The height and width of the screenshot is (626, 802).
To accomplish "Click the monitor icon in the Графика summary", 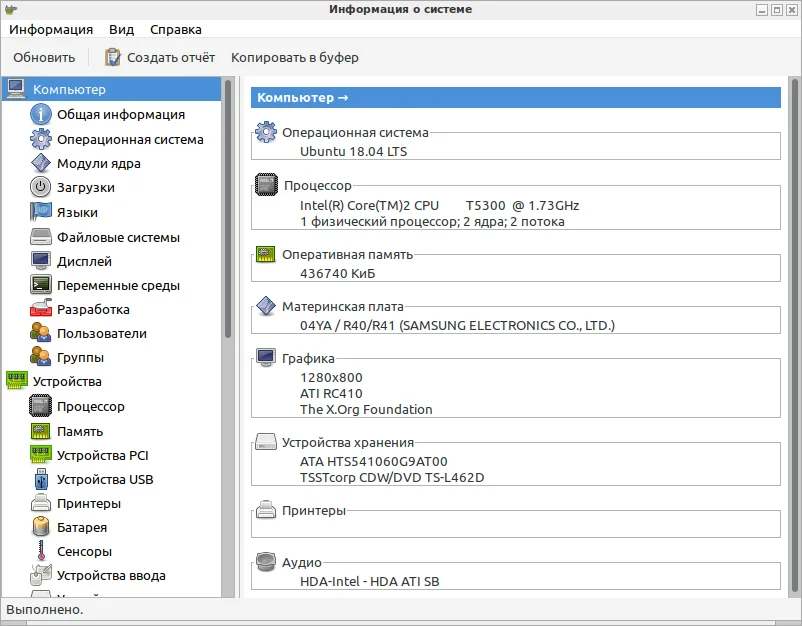I will 265,357.
